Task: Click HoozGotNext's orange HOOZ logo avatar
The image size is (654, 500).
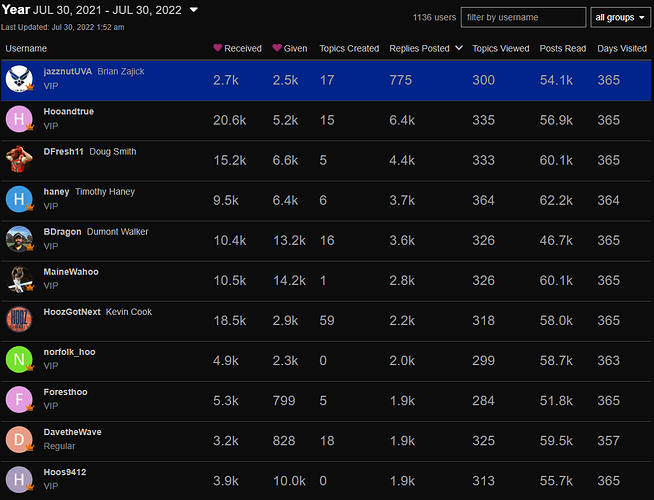Action: (19, 319)
